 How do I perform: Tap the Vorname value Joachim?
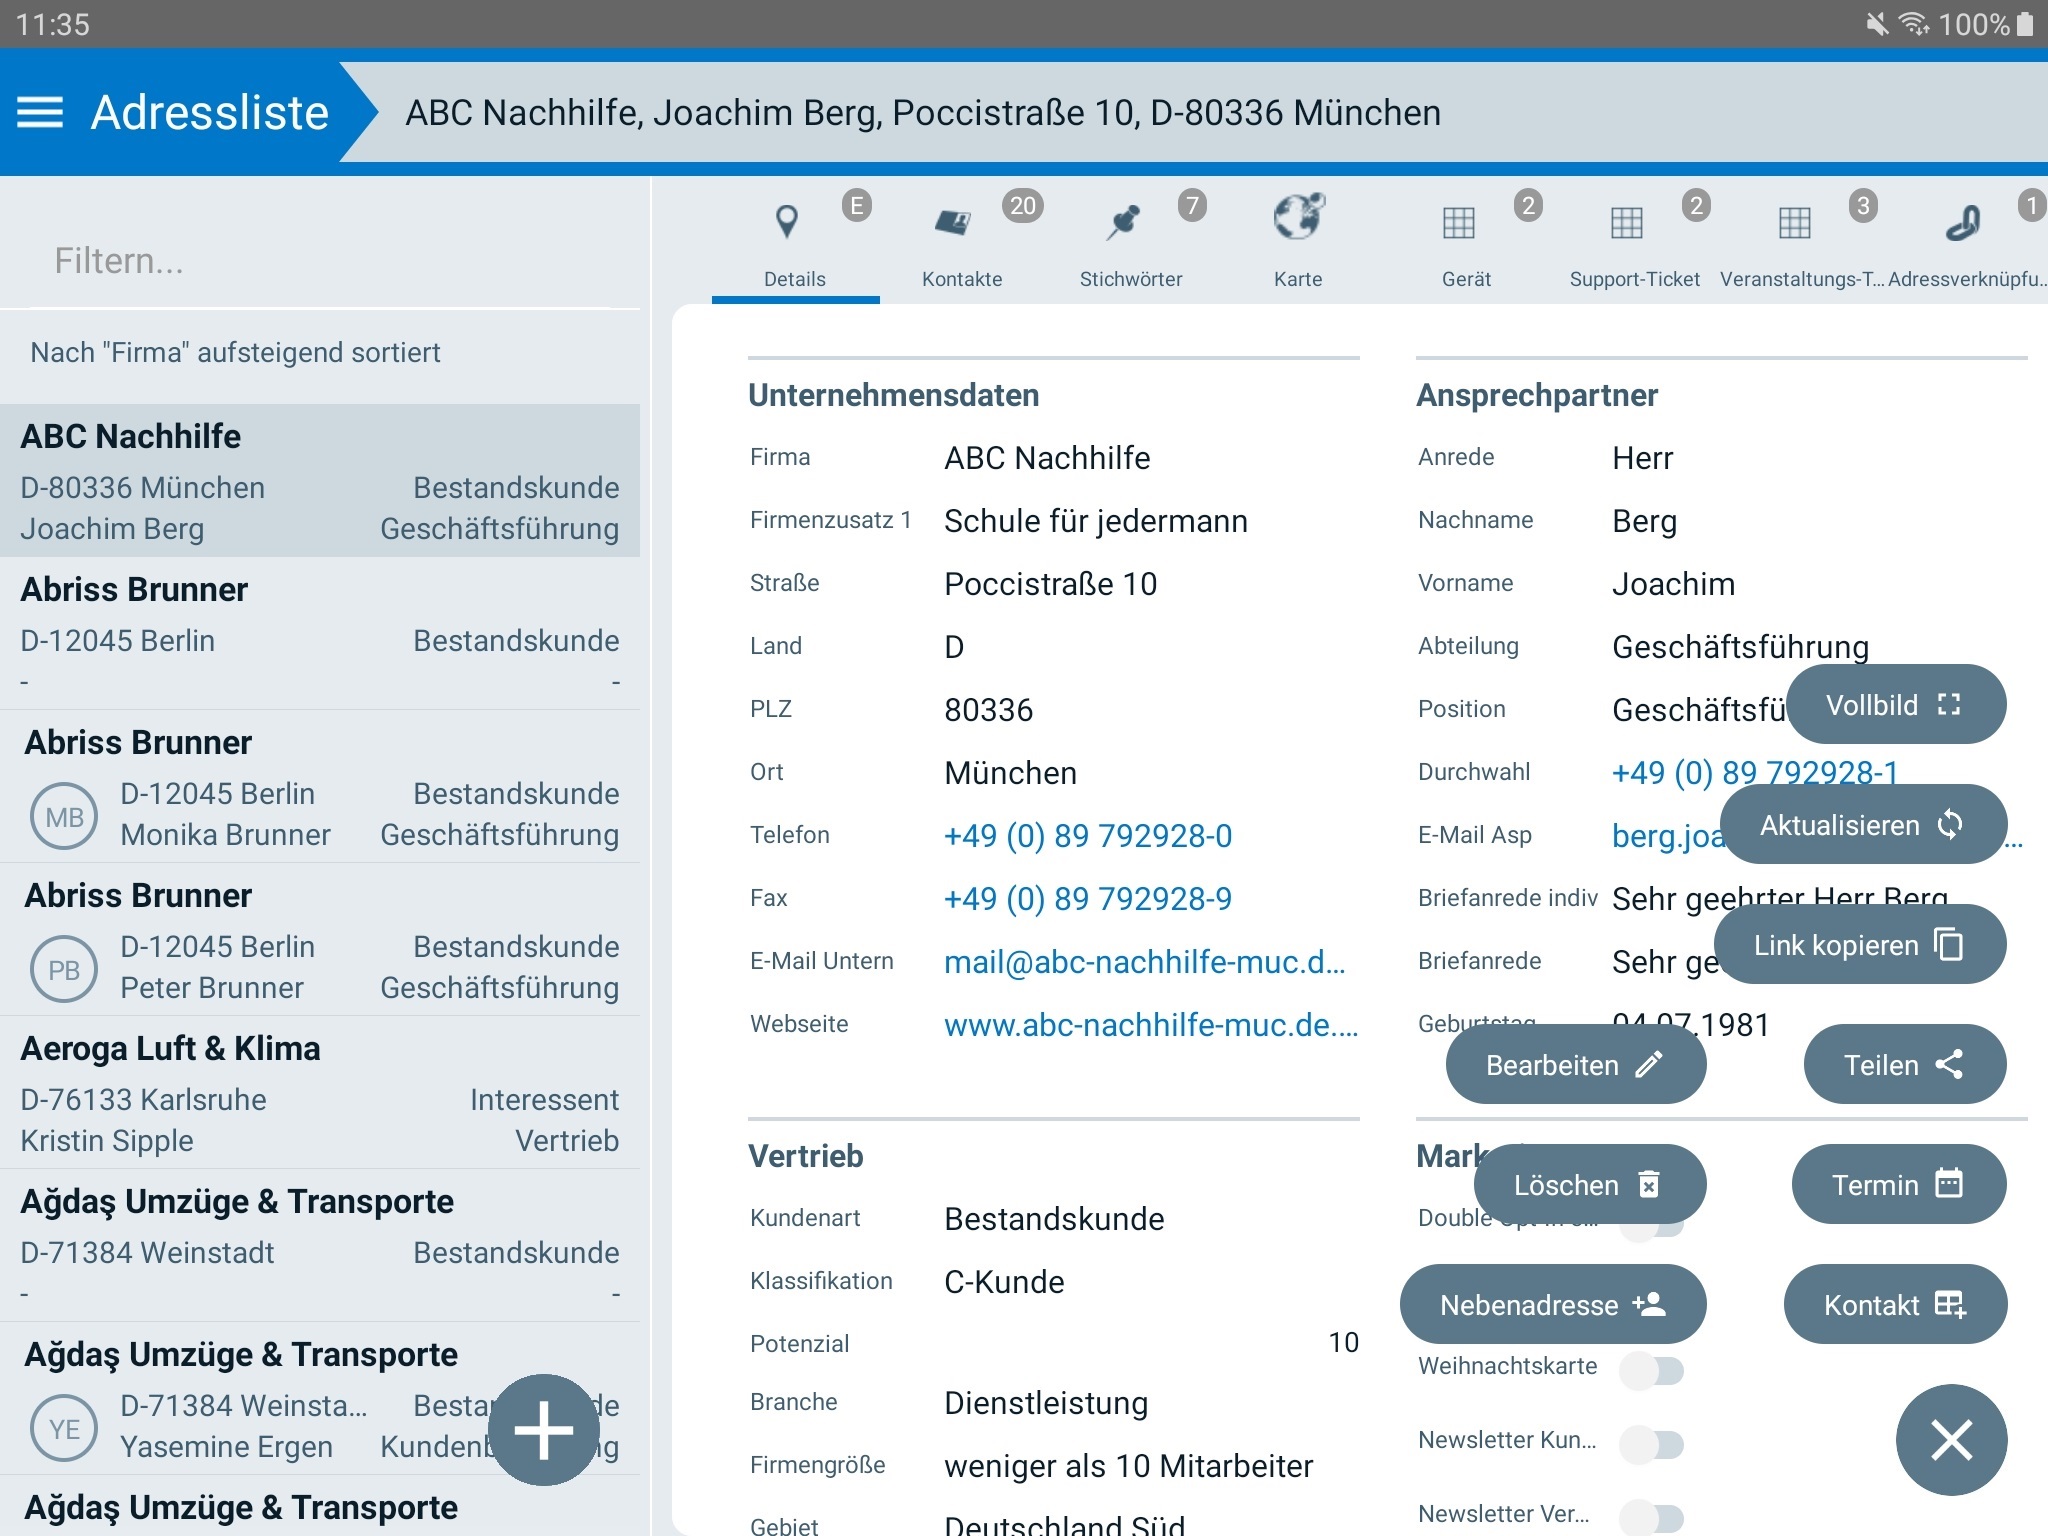1673,583
